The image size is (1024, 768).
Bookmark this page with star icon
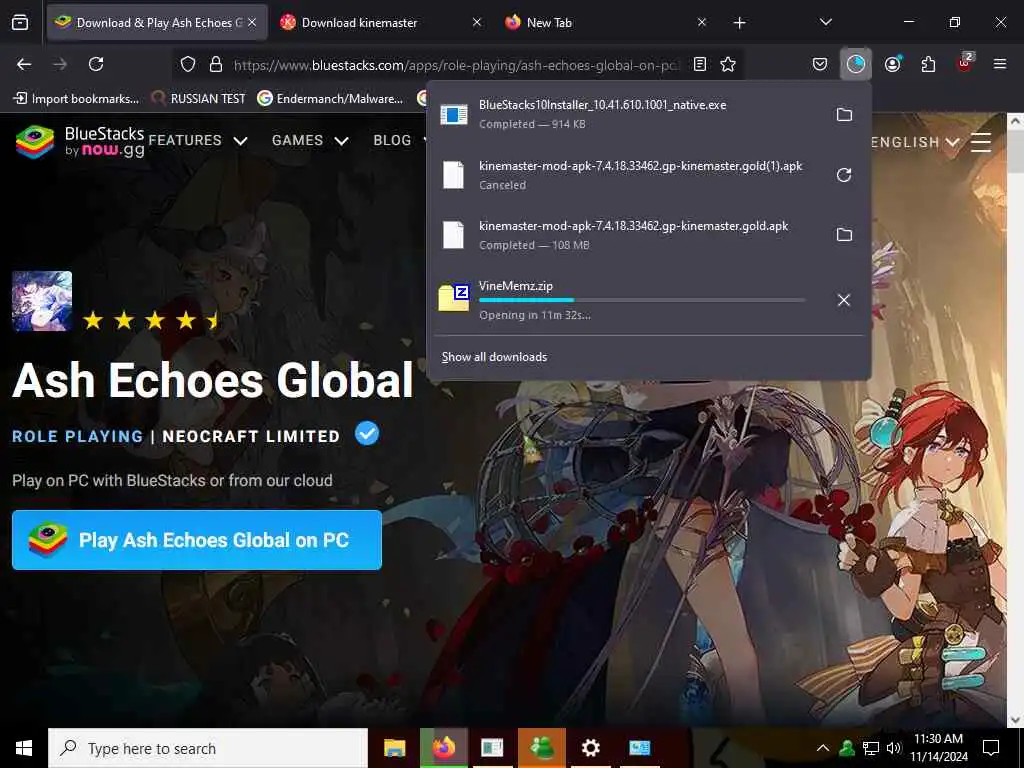pos(728,64)
